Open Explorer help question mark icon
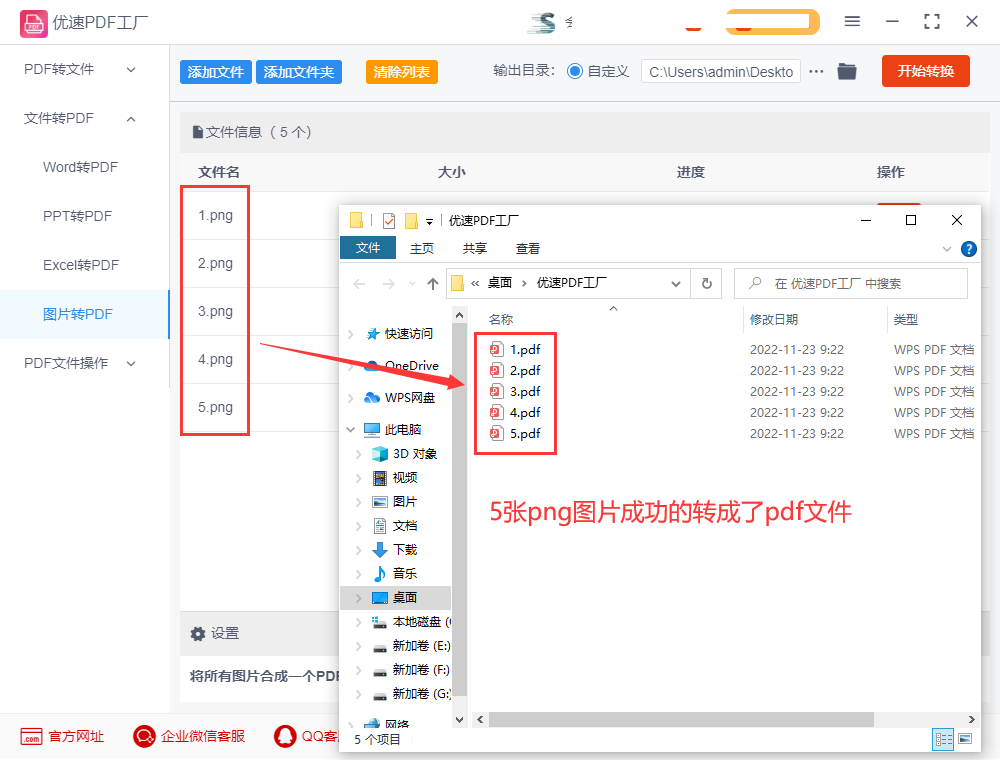 point(969,249)
